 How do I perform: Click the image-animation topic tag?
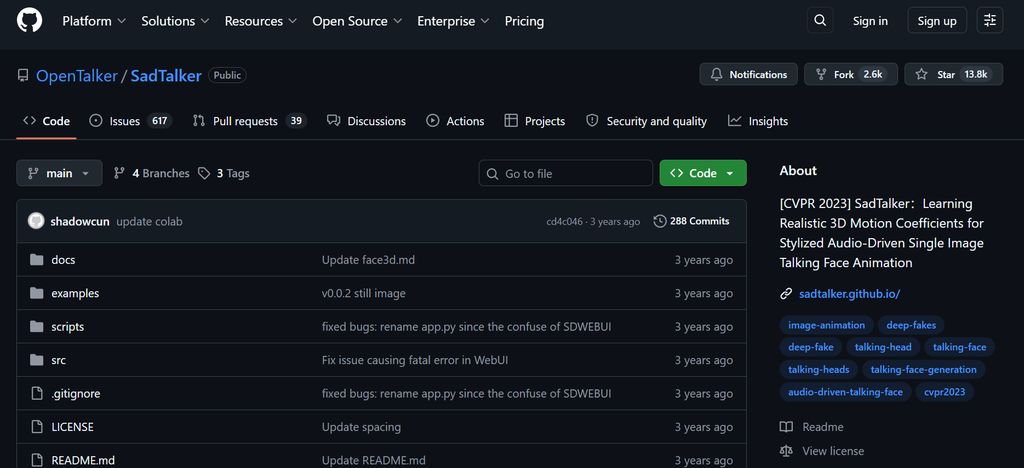coord(826,325)
